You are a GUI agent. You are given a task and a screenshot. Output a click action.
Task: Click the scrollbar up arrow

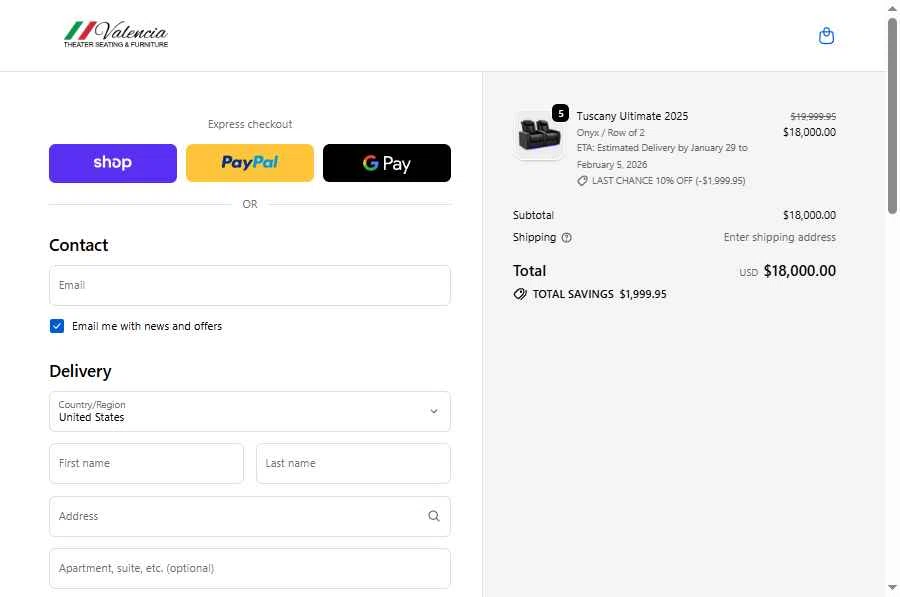892,8
